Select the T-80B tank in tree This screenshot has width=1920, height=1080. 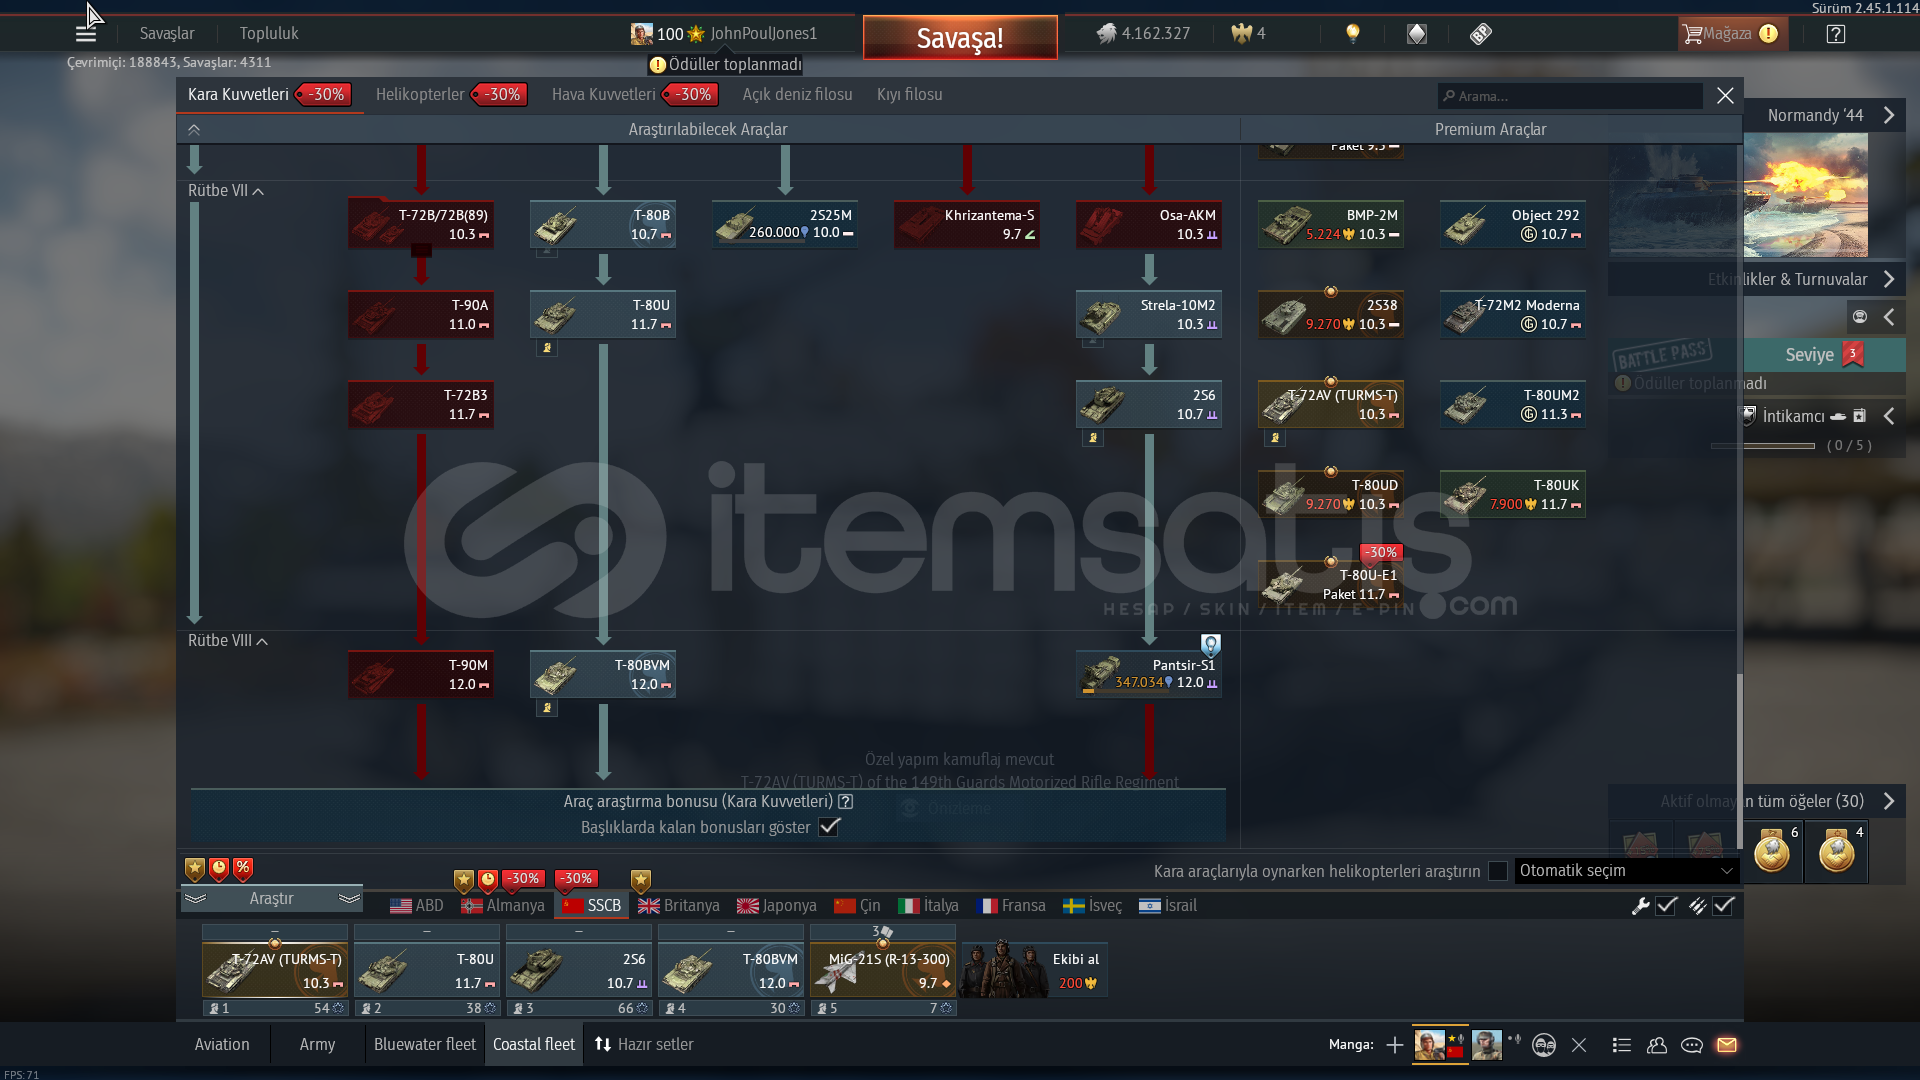603,224
